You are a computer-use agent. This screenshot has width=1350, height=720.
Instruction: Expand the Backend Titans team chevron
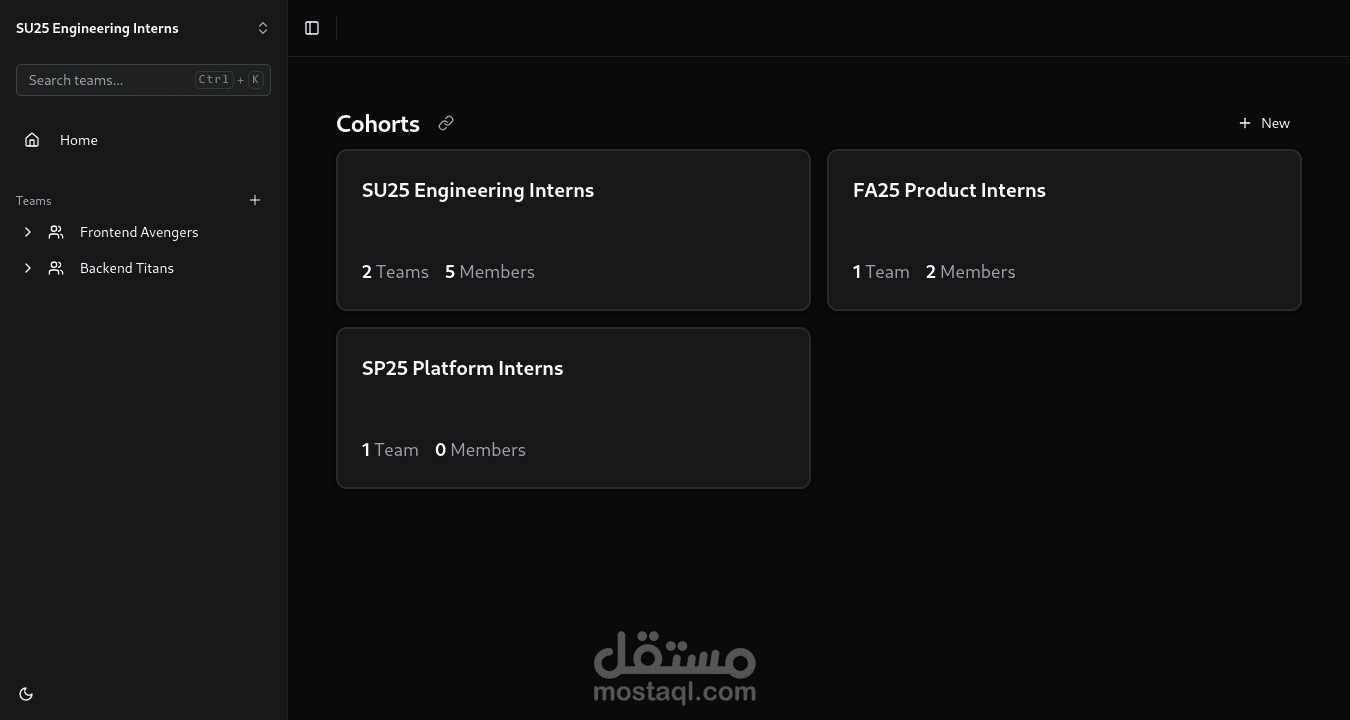pyautogui.click(x=28, y=268)
